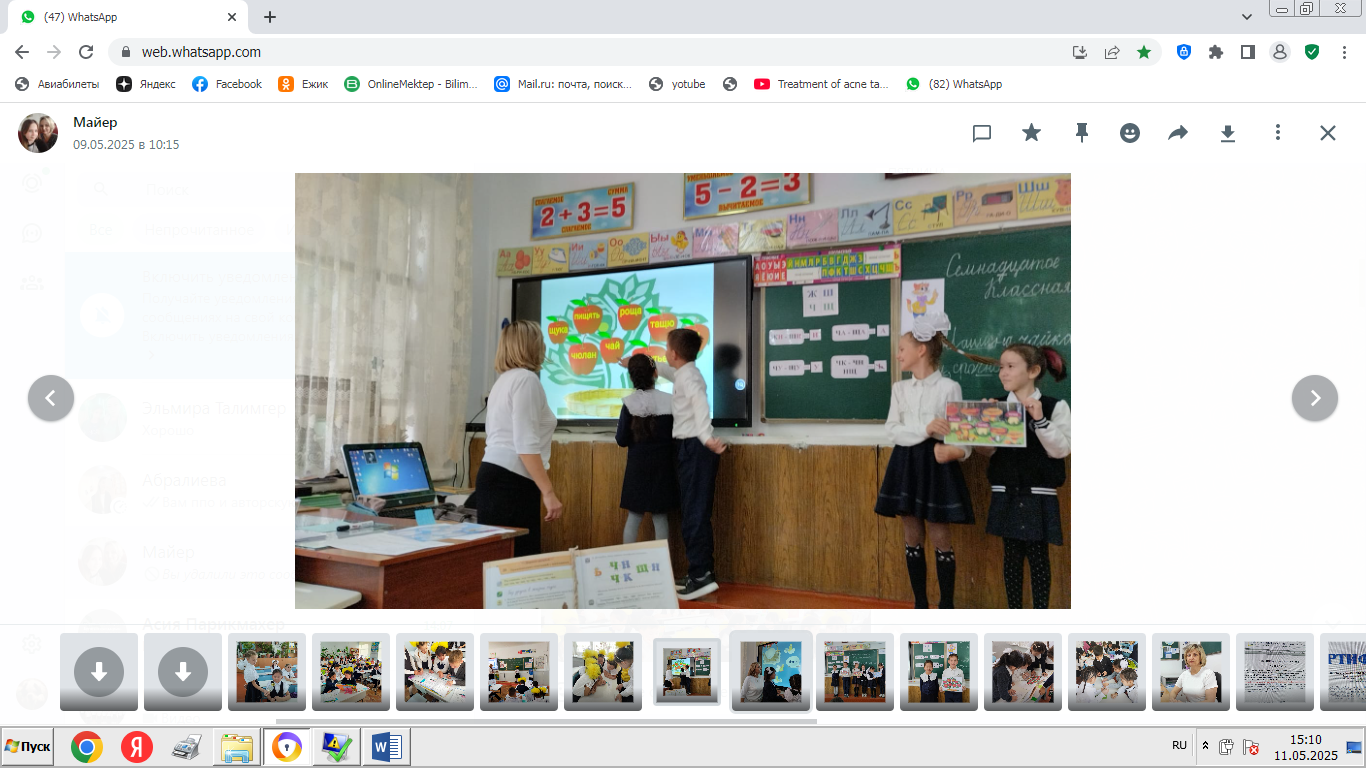View site information via the lock icon
Image resolution: width=1366 pixels, height=768 pixels.
coord(126,52)
